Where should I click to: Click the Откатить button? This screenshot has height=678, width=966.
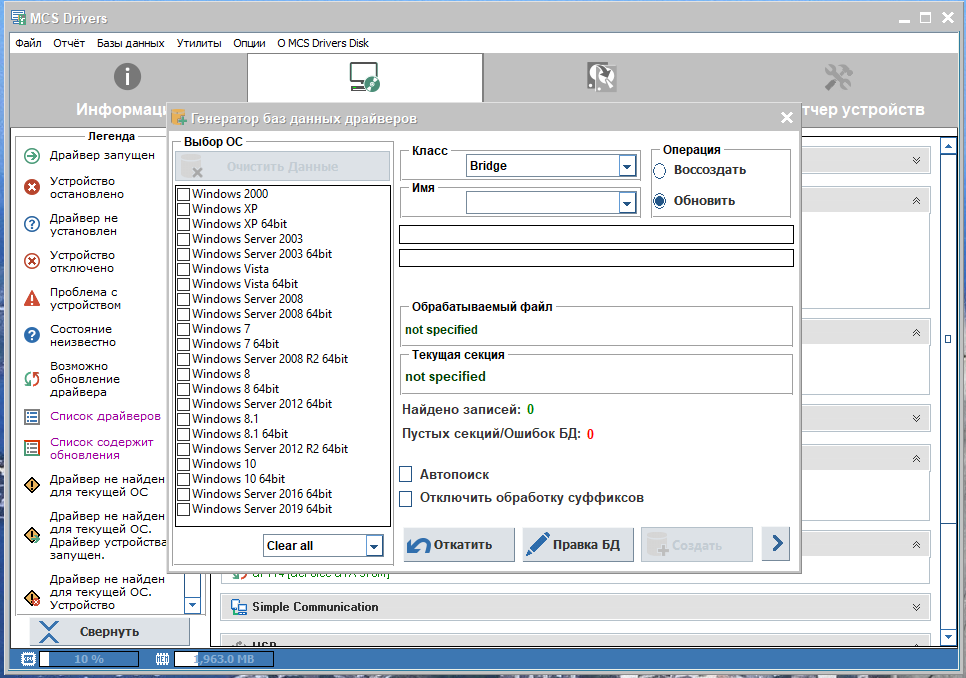click(459, 545)
